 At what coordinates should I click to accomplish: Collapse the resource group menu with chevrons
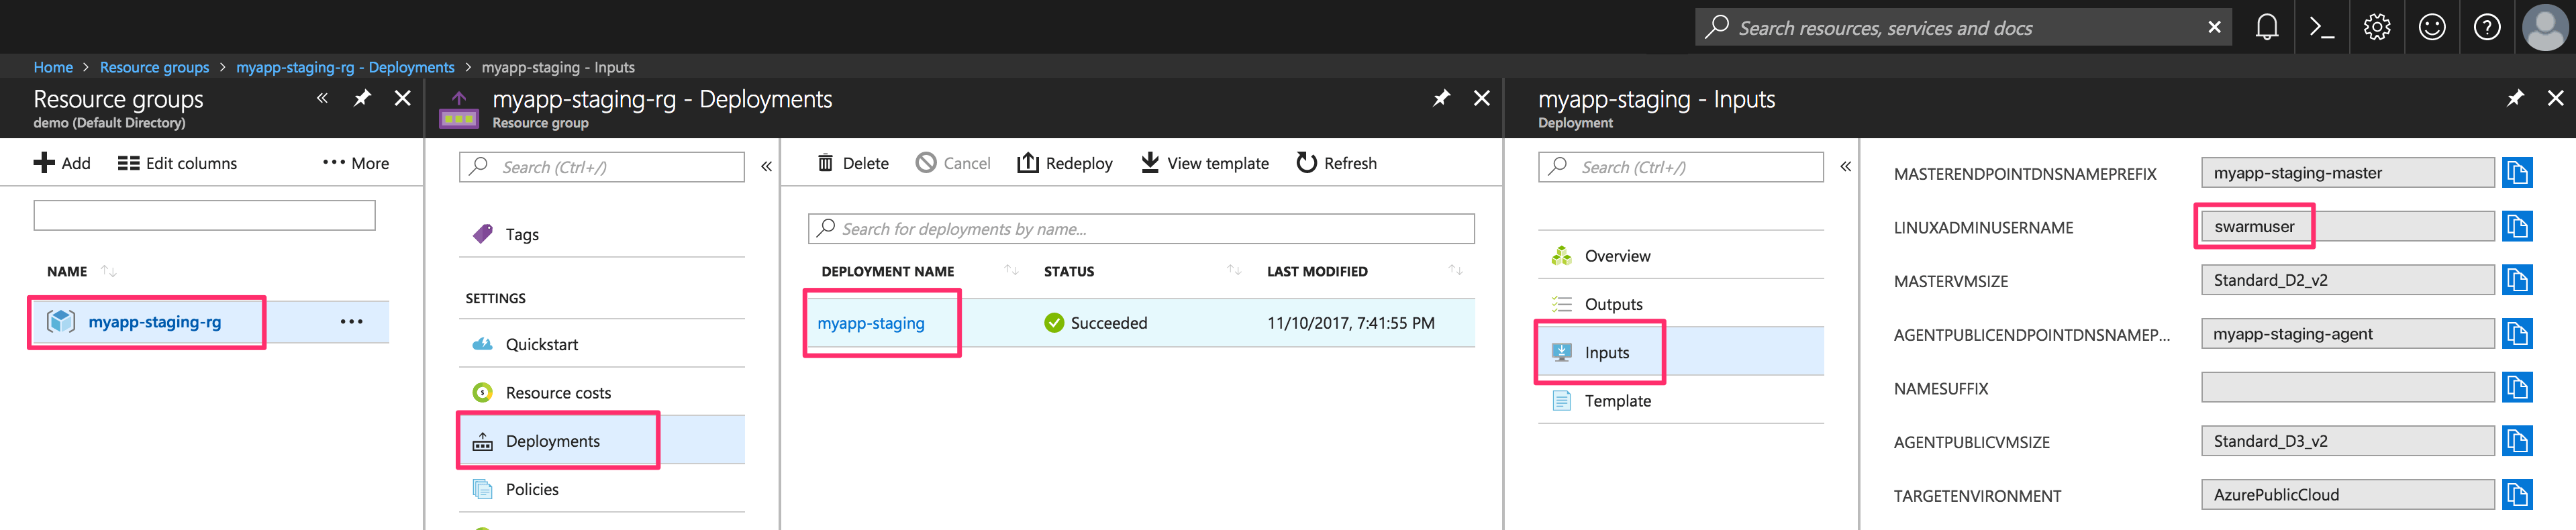point(766,166)
